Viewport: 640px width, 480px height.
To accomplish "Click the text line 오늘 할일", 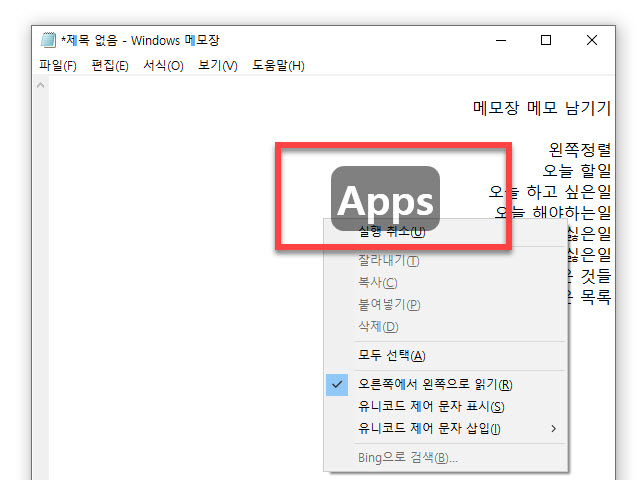I will [x=576, y=171].
